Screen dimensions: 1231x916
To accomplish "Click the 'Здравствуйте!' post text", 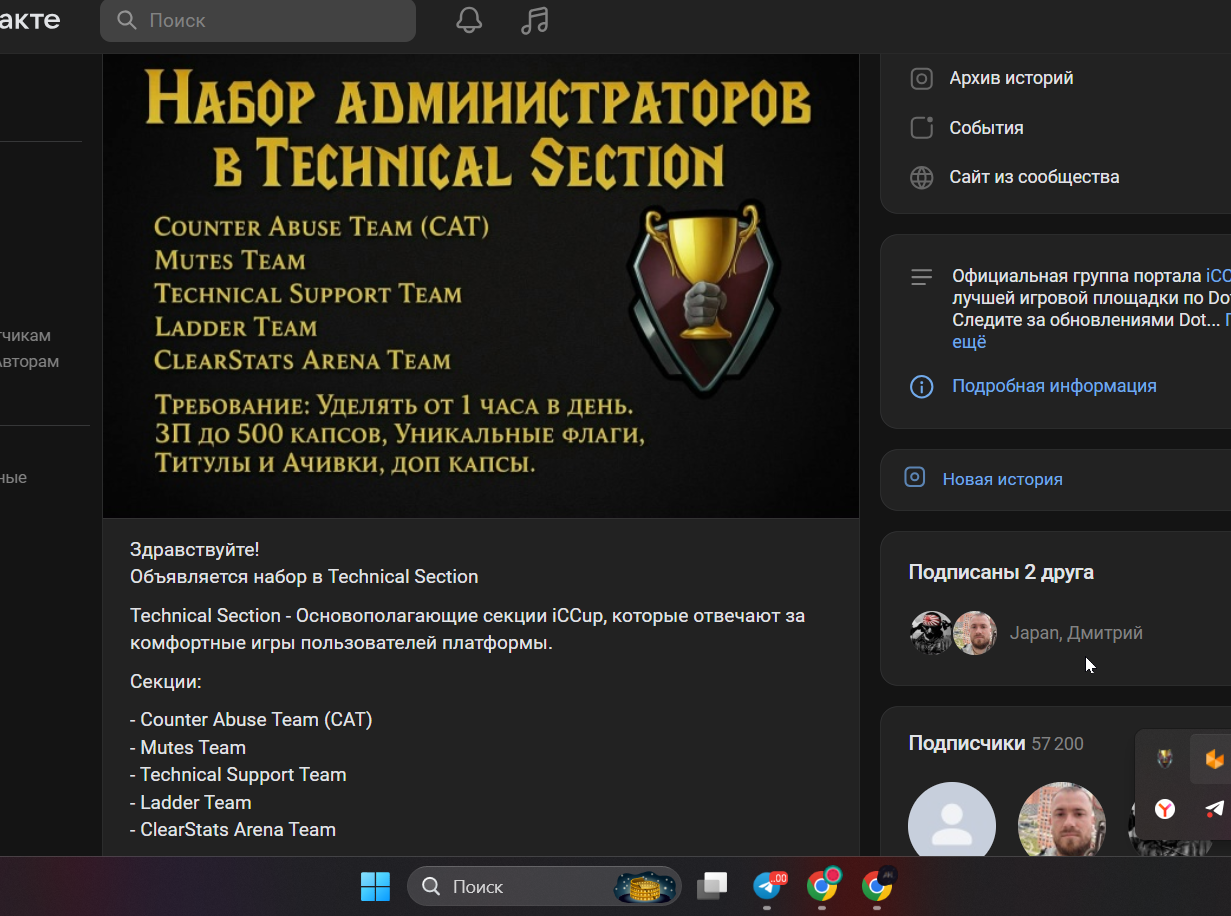I will (195, 549).
